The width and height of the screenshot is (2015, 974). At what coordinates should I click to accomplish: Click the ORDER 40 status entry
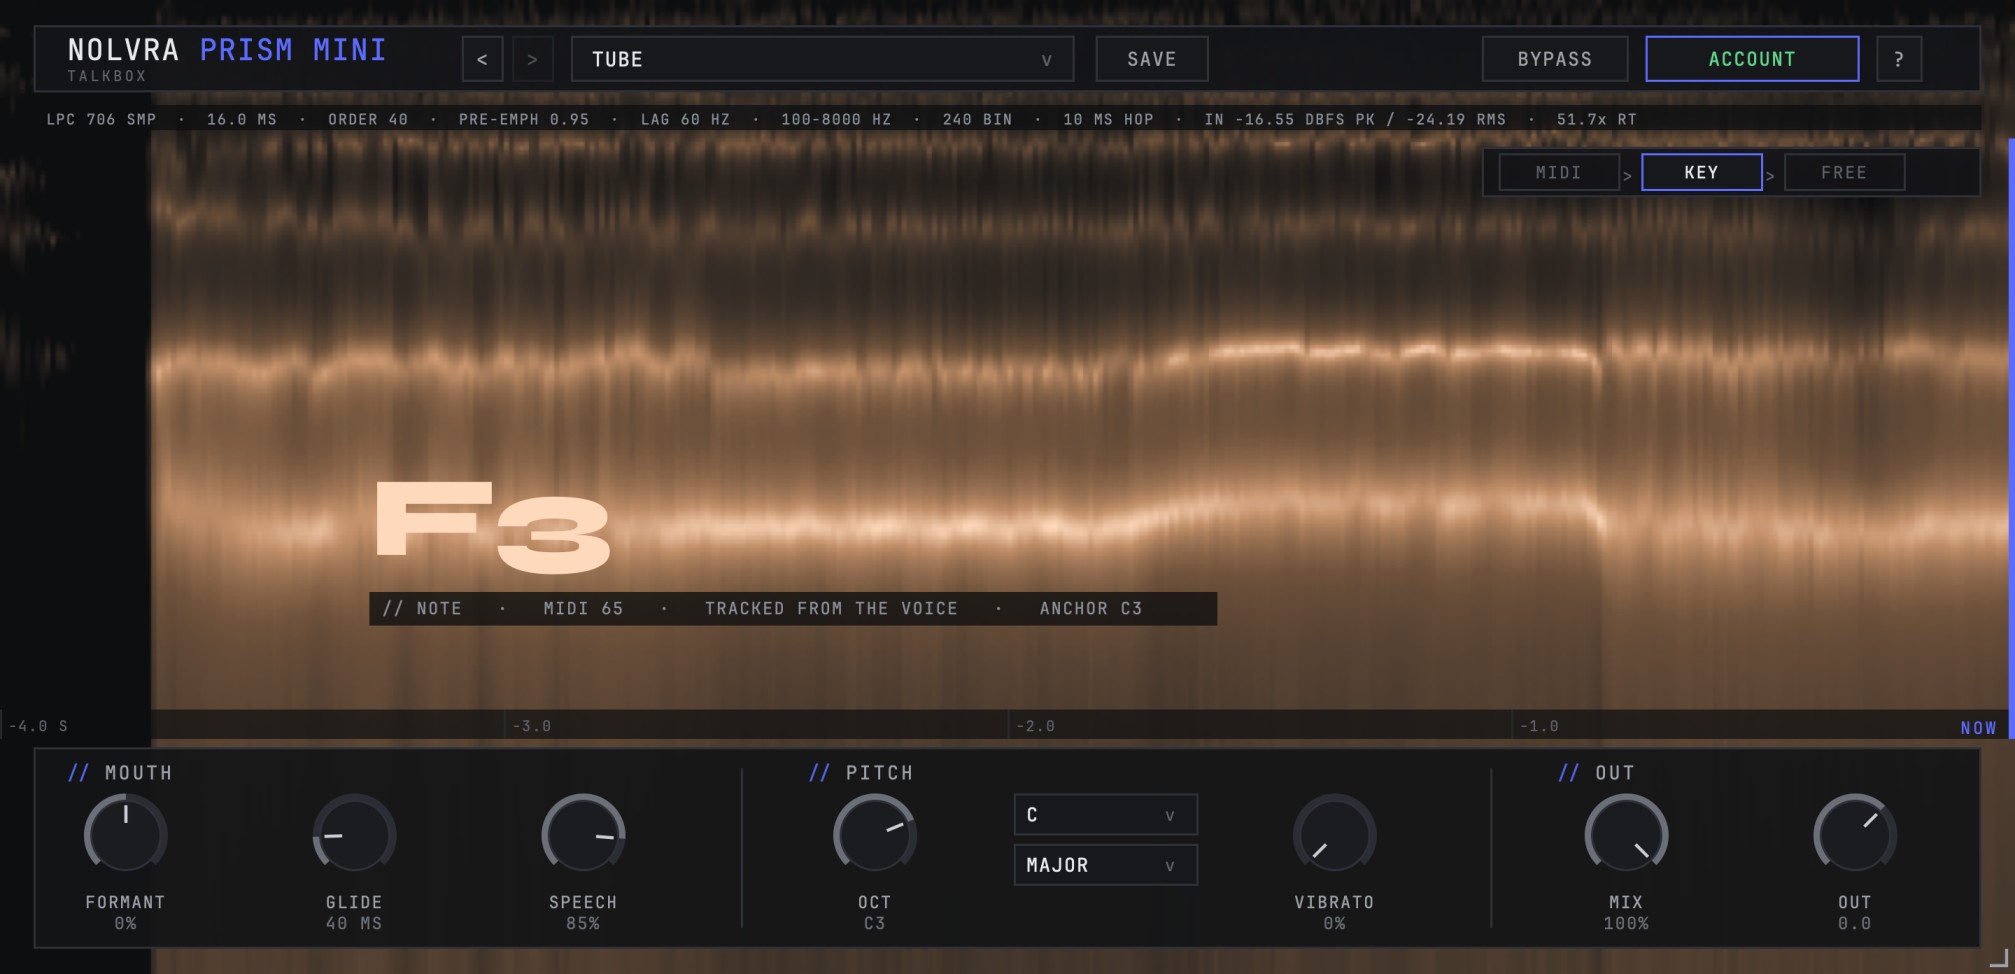point(368,119)
